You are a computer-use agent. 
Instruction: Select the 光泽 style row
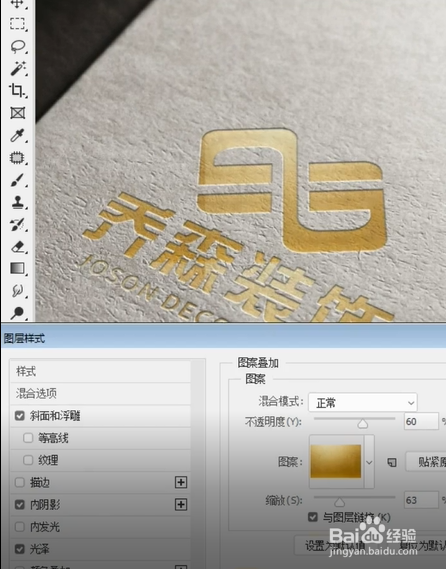[x=100, y=549]
